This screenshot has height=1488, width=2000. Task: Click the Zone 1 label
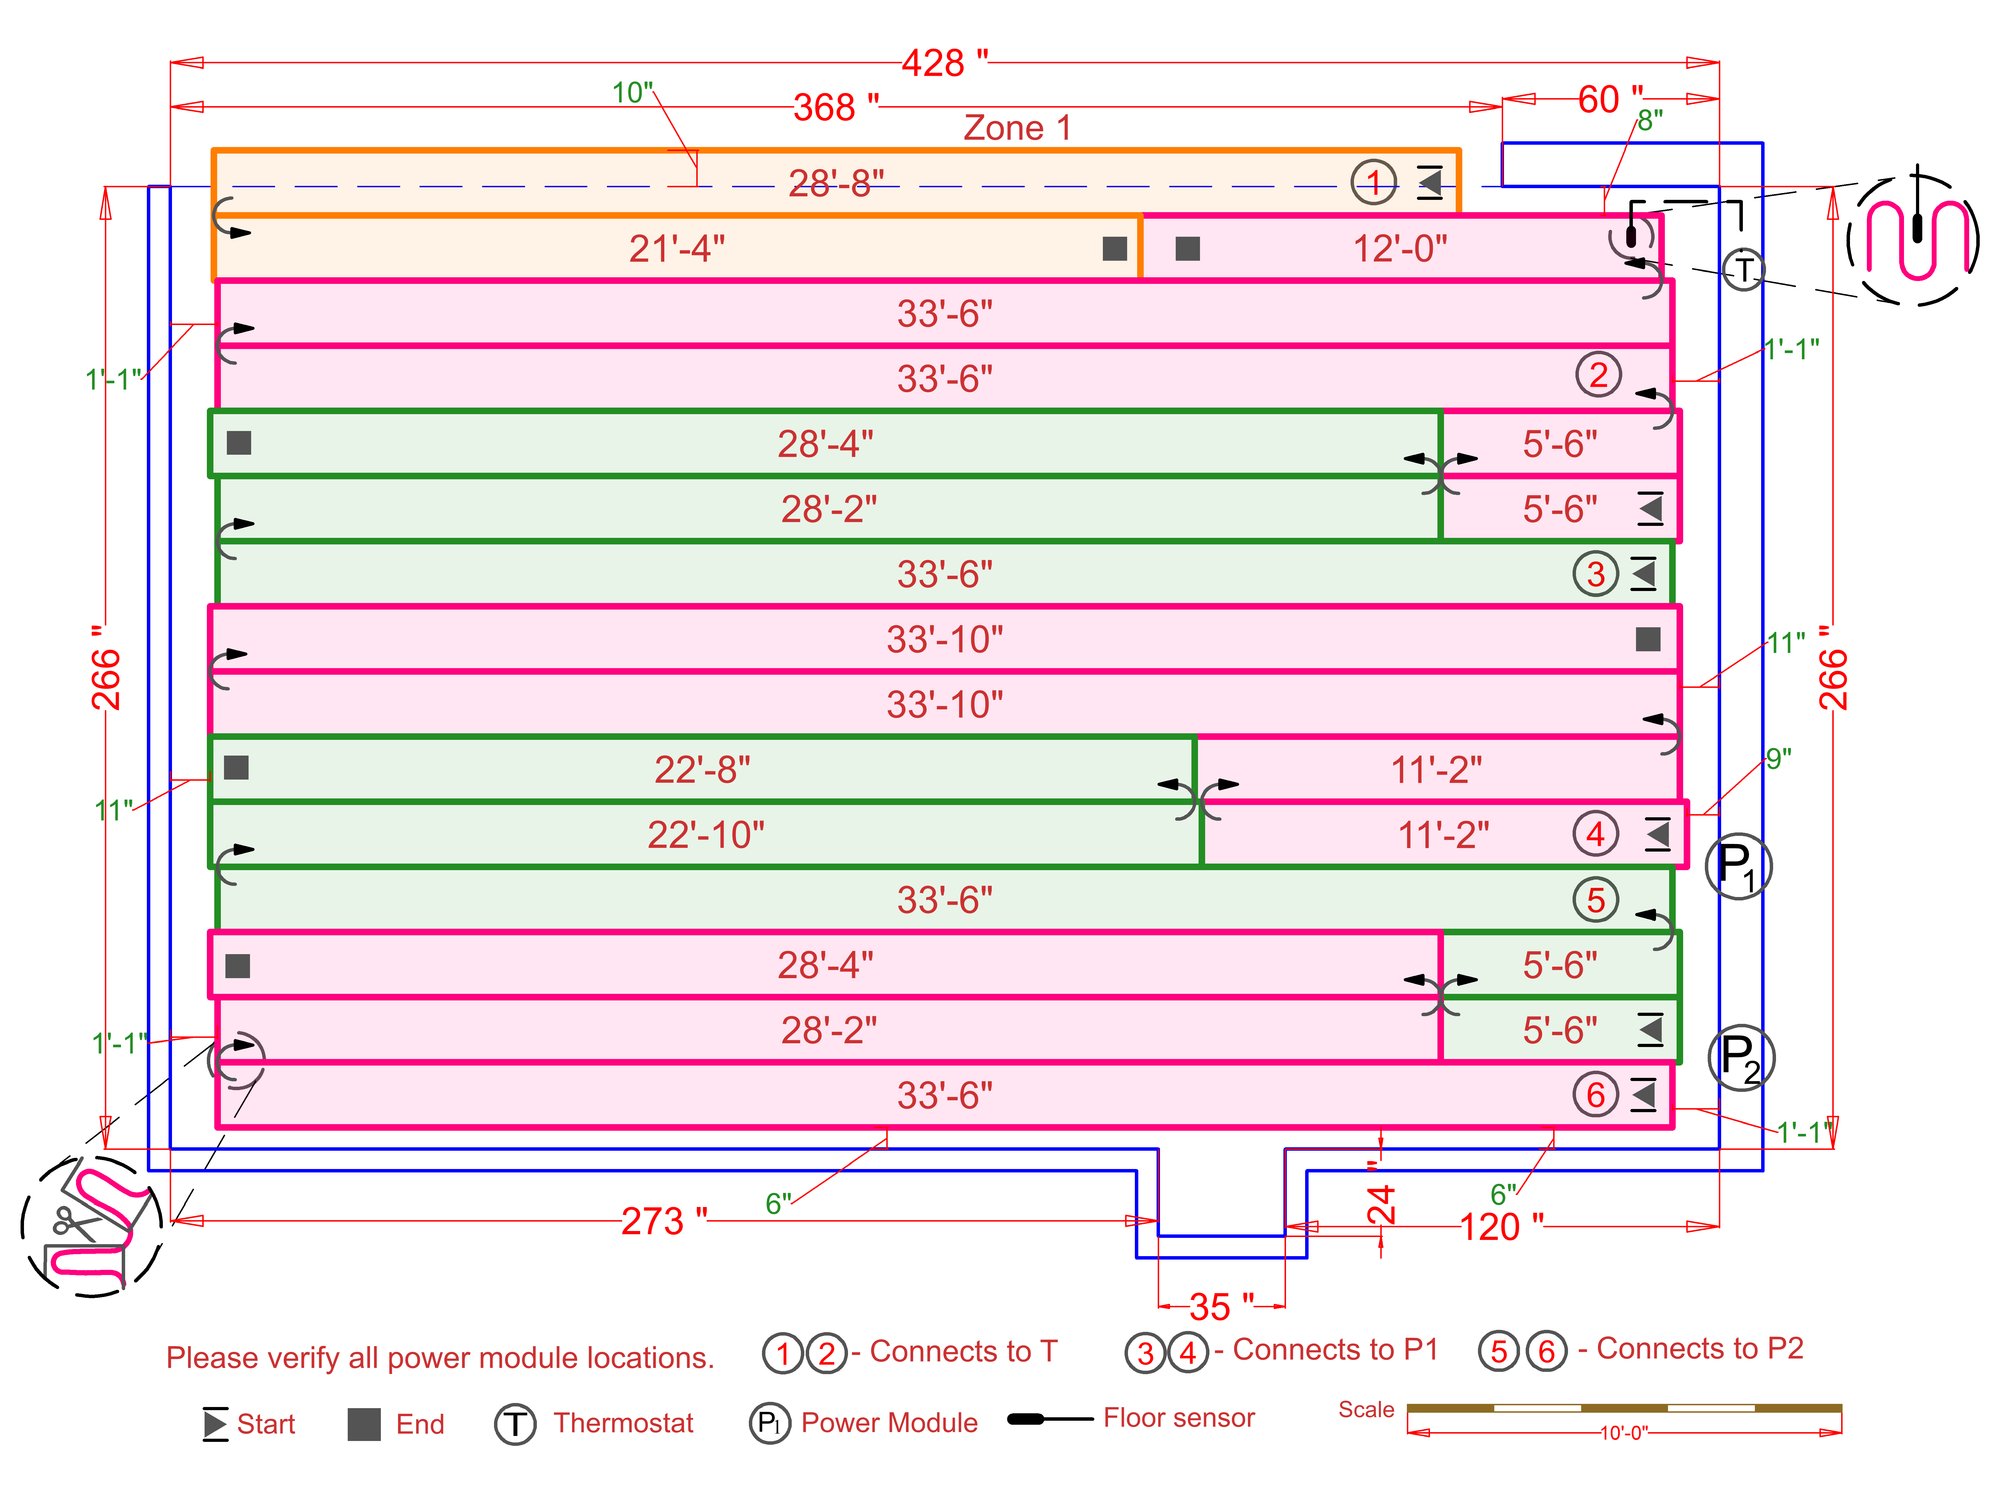1017,128
